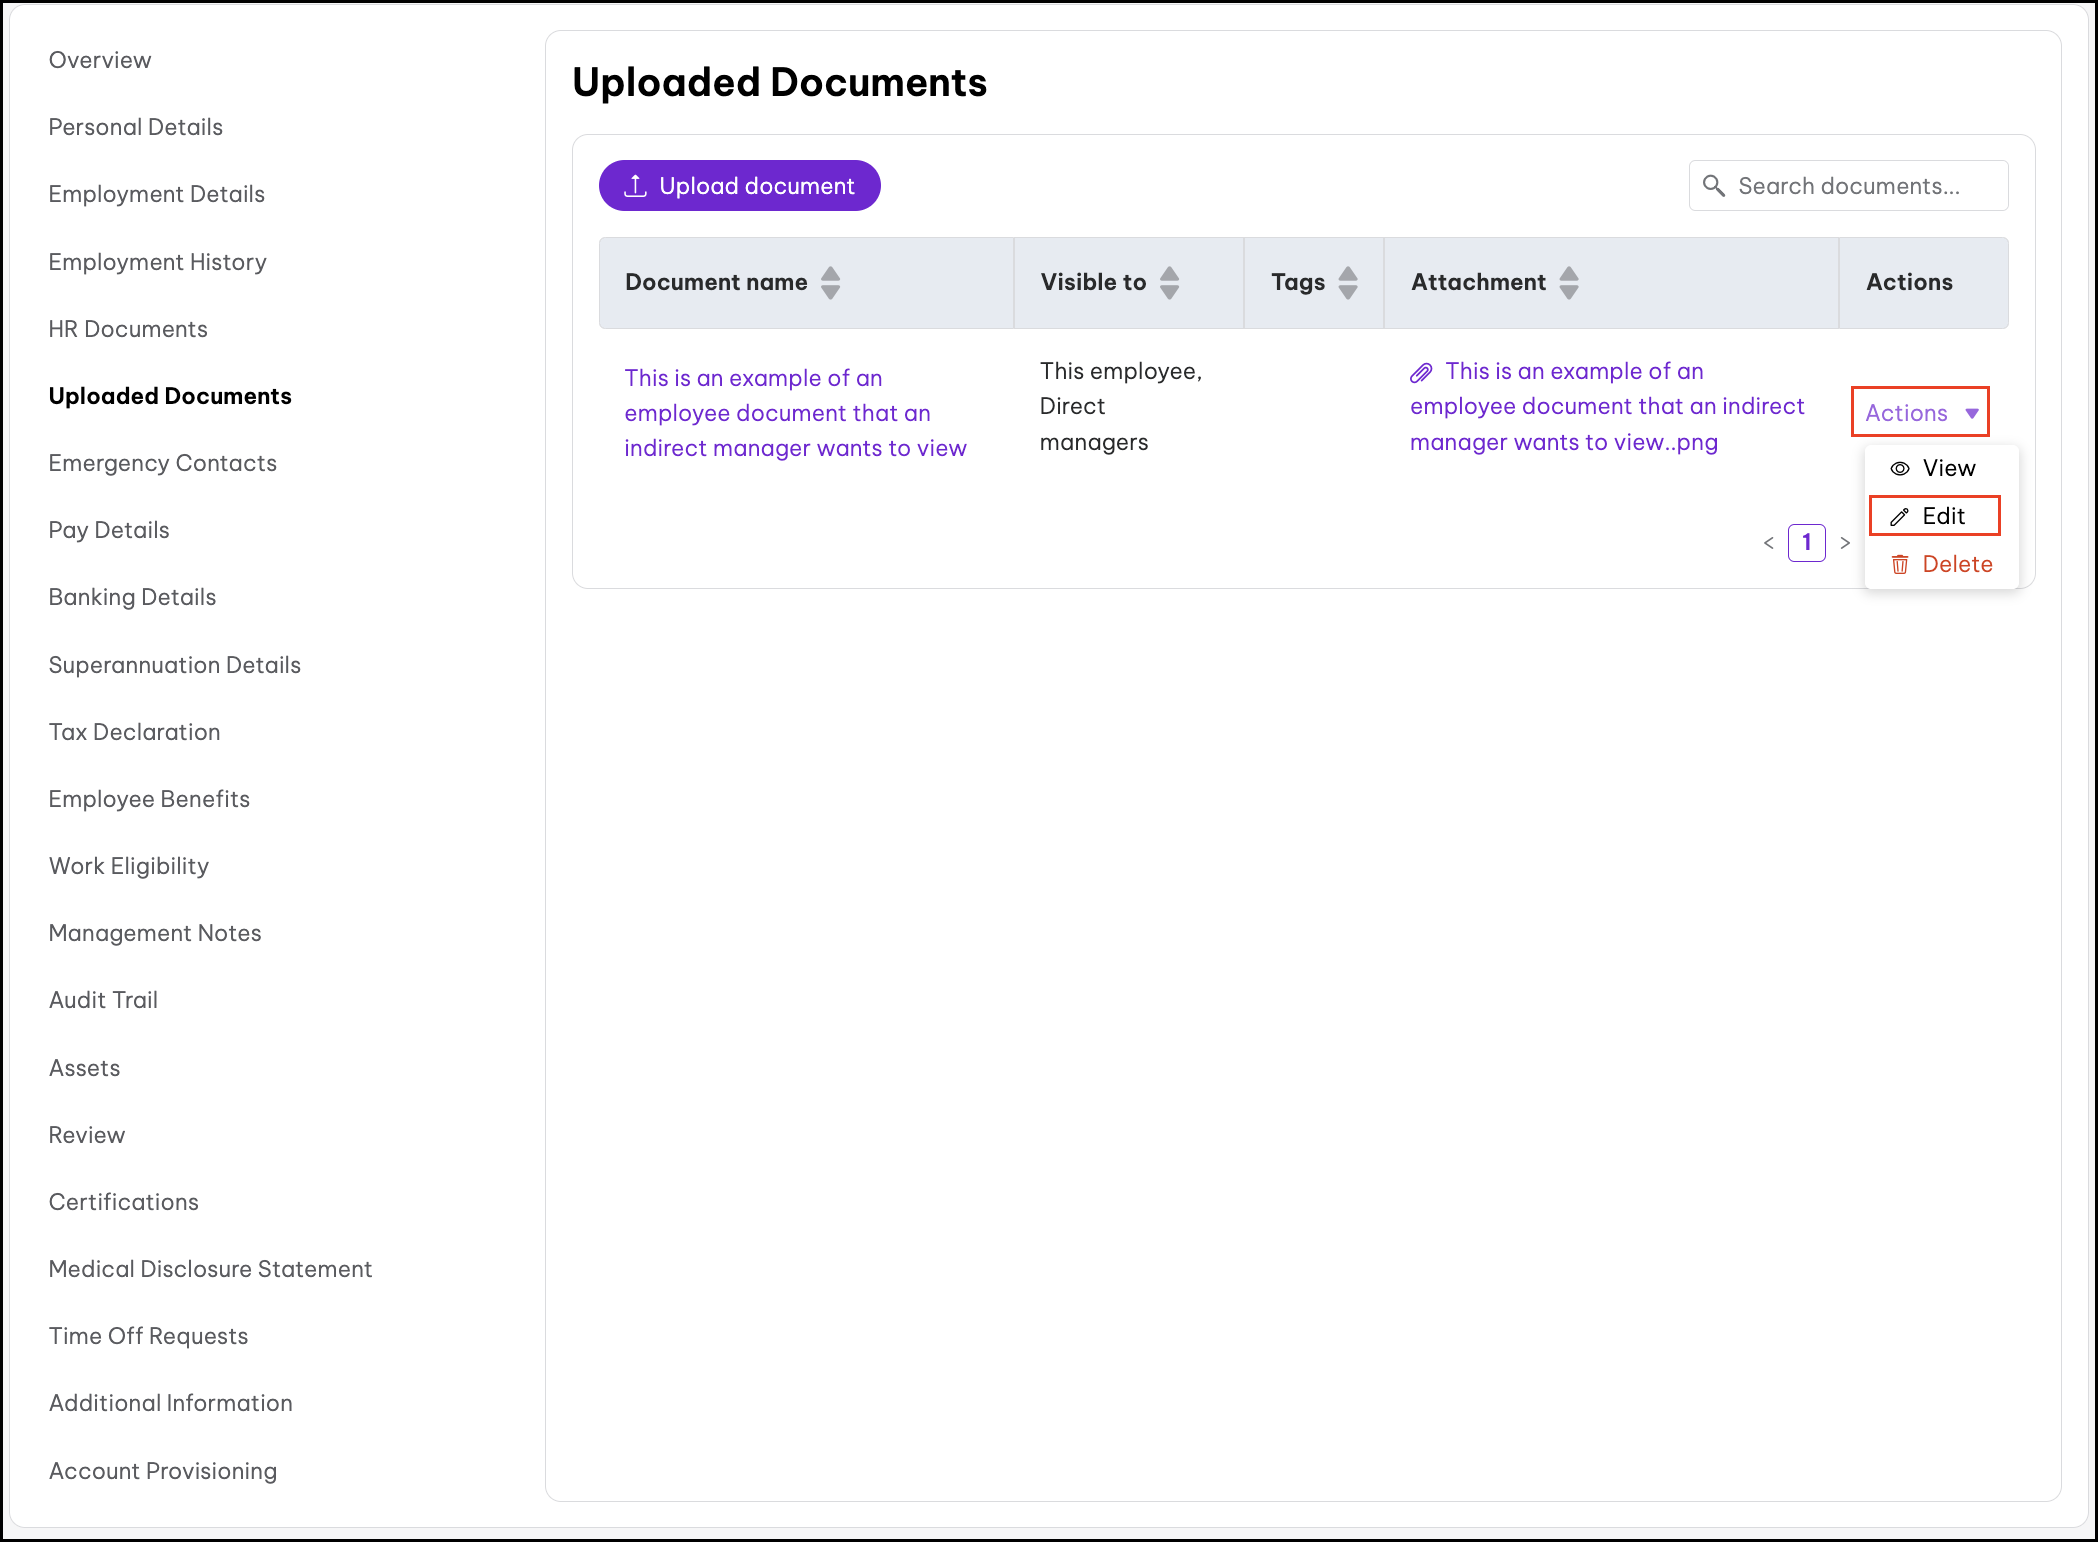The height and width of the screenshot is (1542, 2098).
Task: Sort by Attachment column arrows
Action: click(x=1568, y=283)
